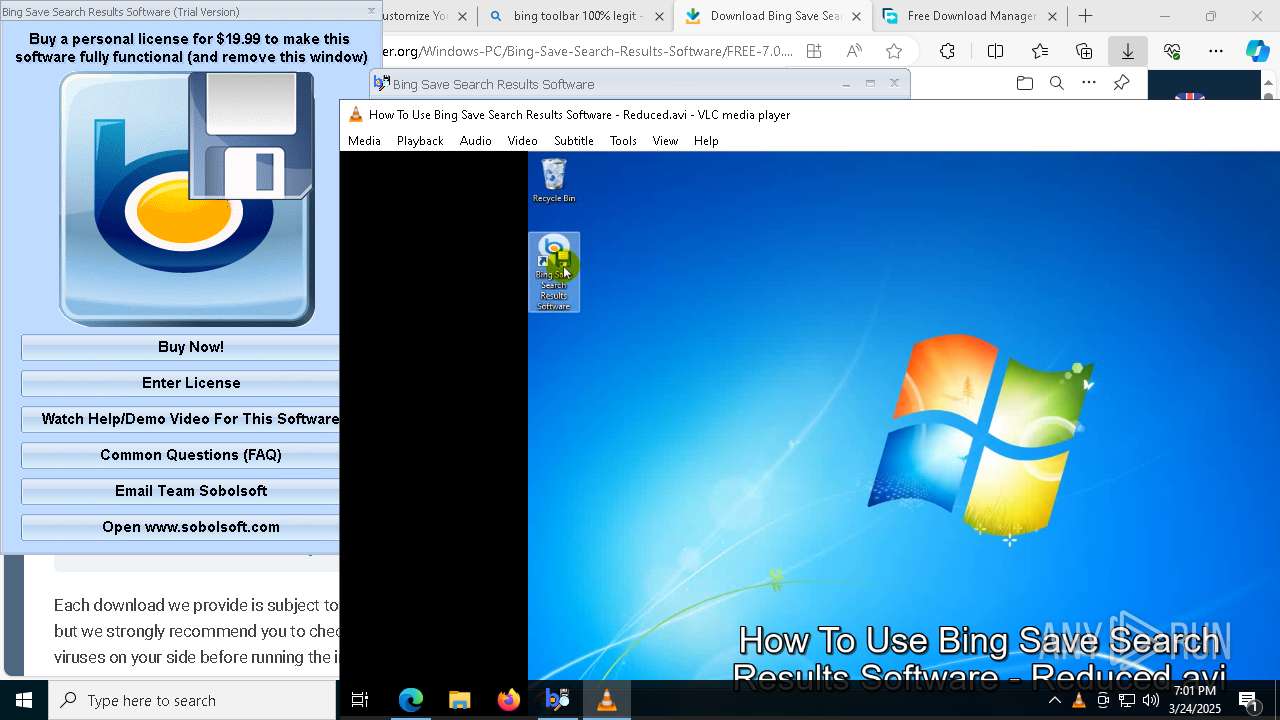Open Task View on taskbar
1280x720 pixels.
coord(360,700)
